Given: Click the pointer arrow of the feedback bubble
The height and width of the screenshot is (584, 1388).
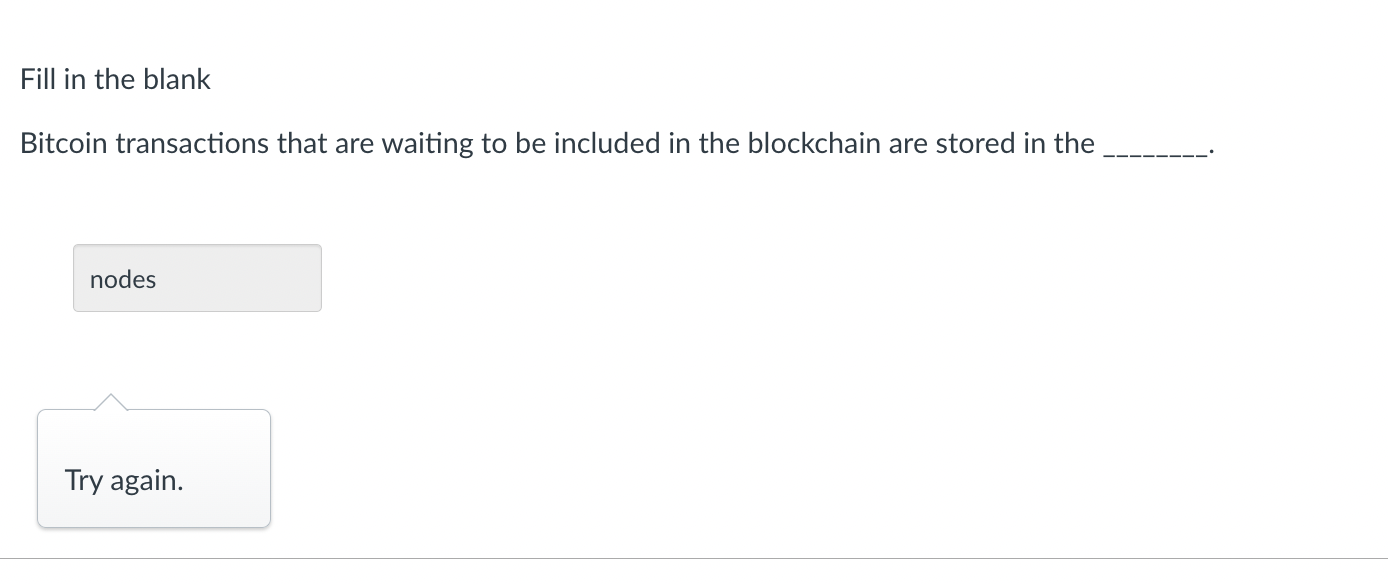Looking at the screenshot, I should 111,400.
